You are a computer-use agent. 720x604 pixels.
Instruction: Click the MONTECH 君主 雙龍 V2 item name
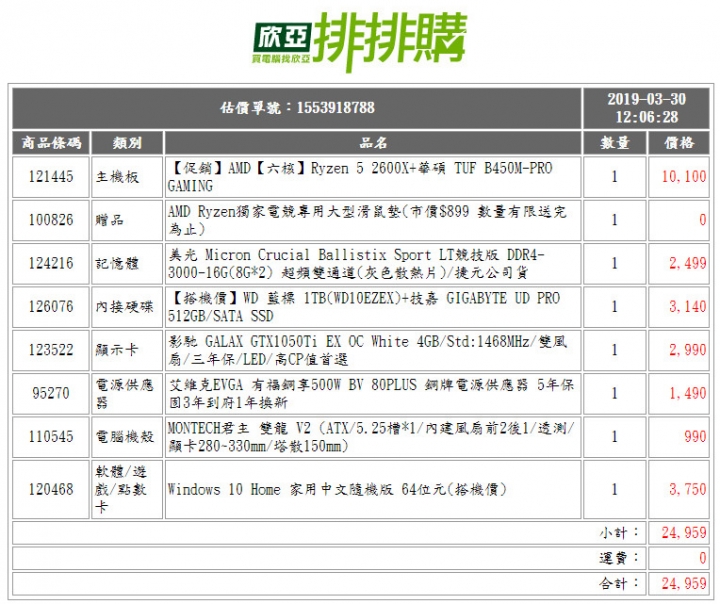(x=371, y=437)
